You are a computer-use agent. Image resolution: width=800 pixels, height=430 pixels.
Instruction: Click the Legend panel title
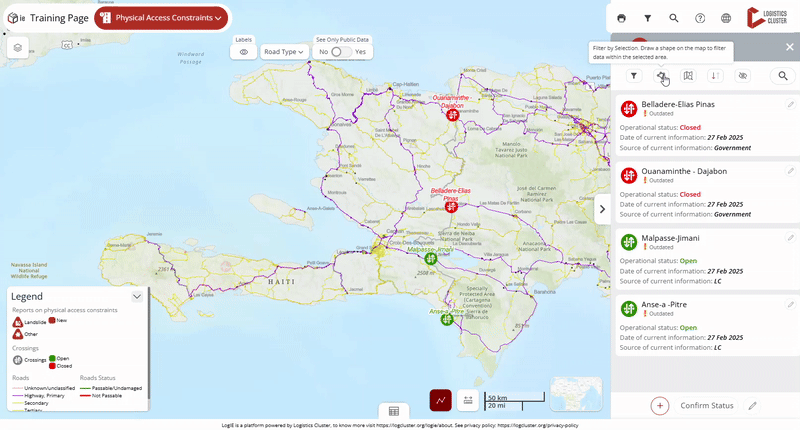click(27, 296)
